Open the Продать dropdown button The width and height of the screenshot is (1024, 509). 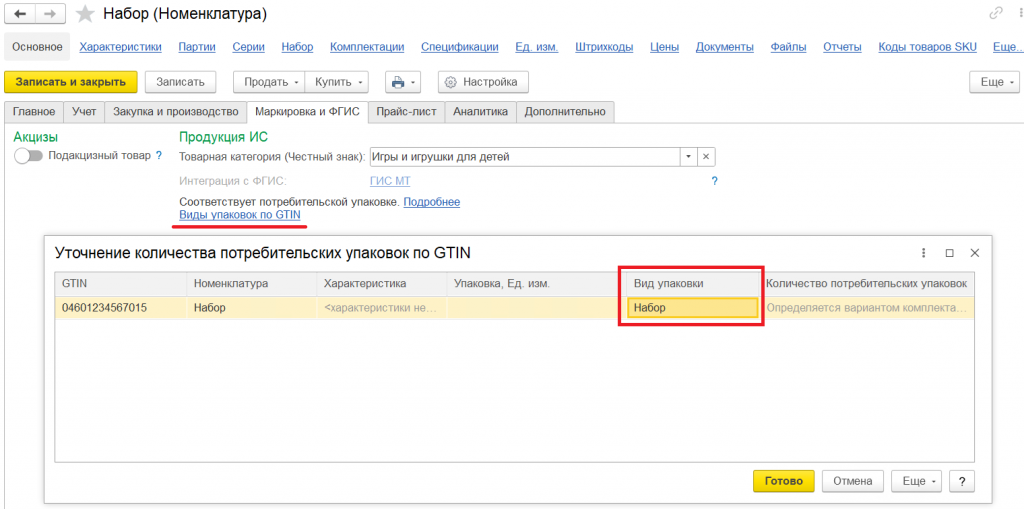(x=269, y=82)
